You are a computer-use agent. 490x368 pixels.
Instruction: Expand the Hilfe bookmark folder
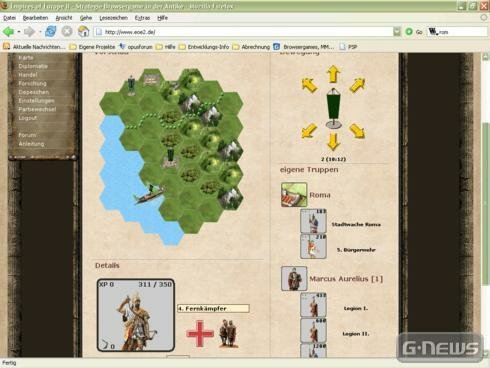tap(166, 47)
